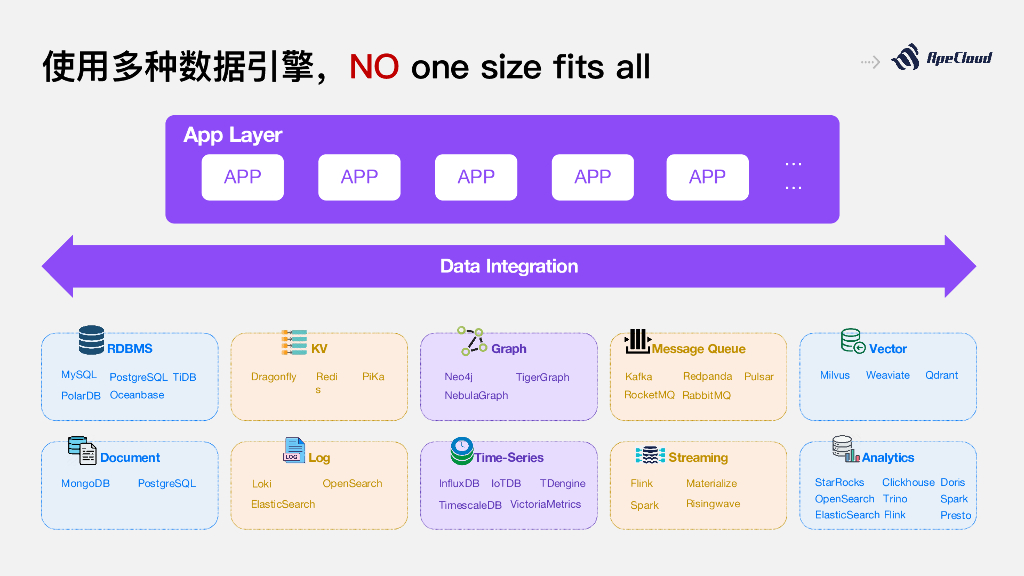
Task: Click Risingwave in the Streaming box
Action: tap(712, 504)
